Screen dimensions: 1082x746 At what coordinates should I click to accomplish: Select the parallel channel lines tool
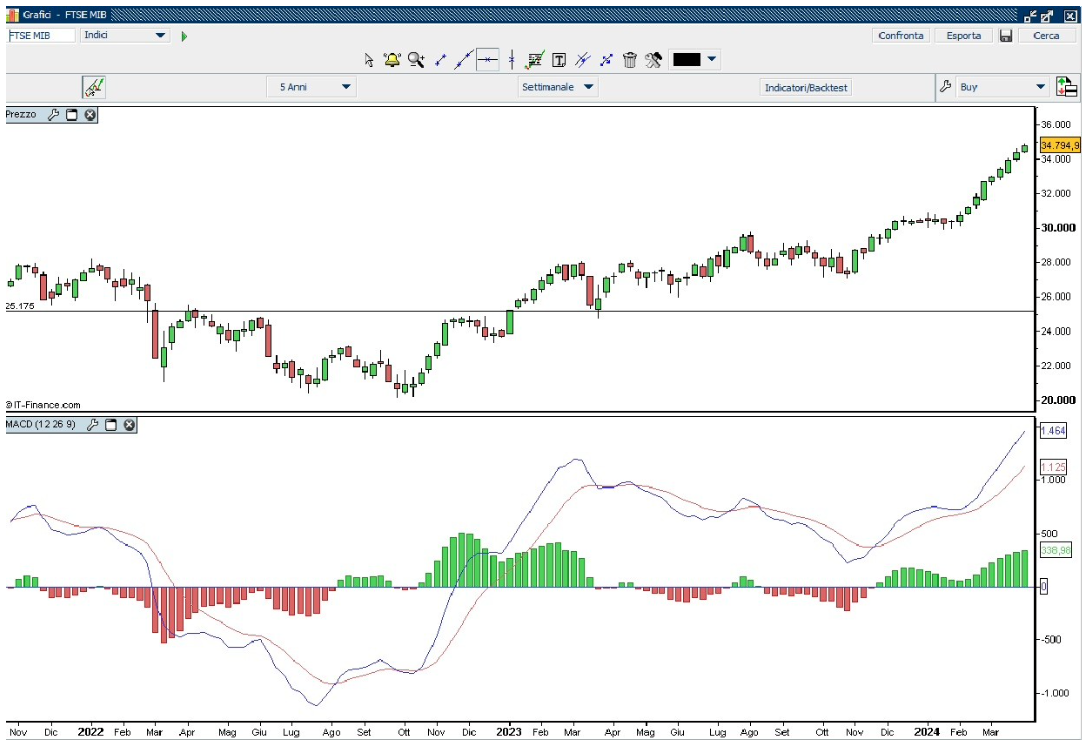[583, 60]
